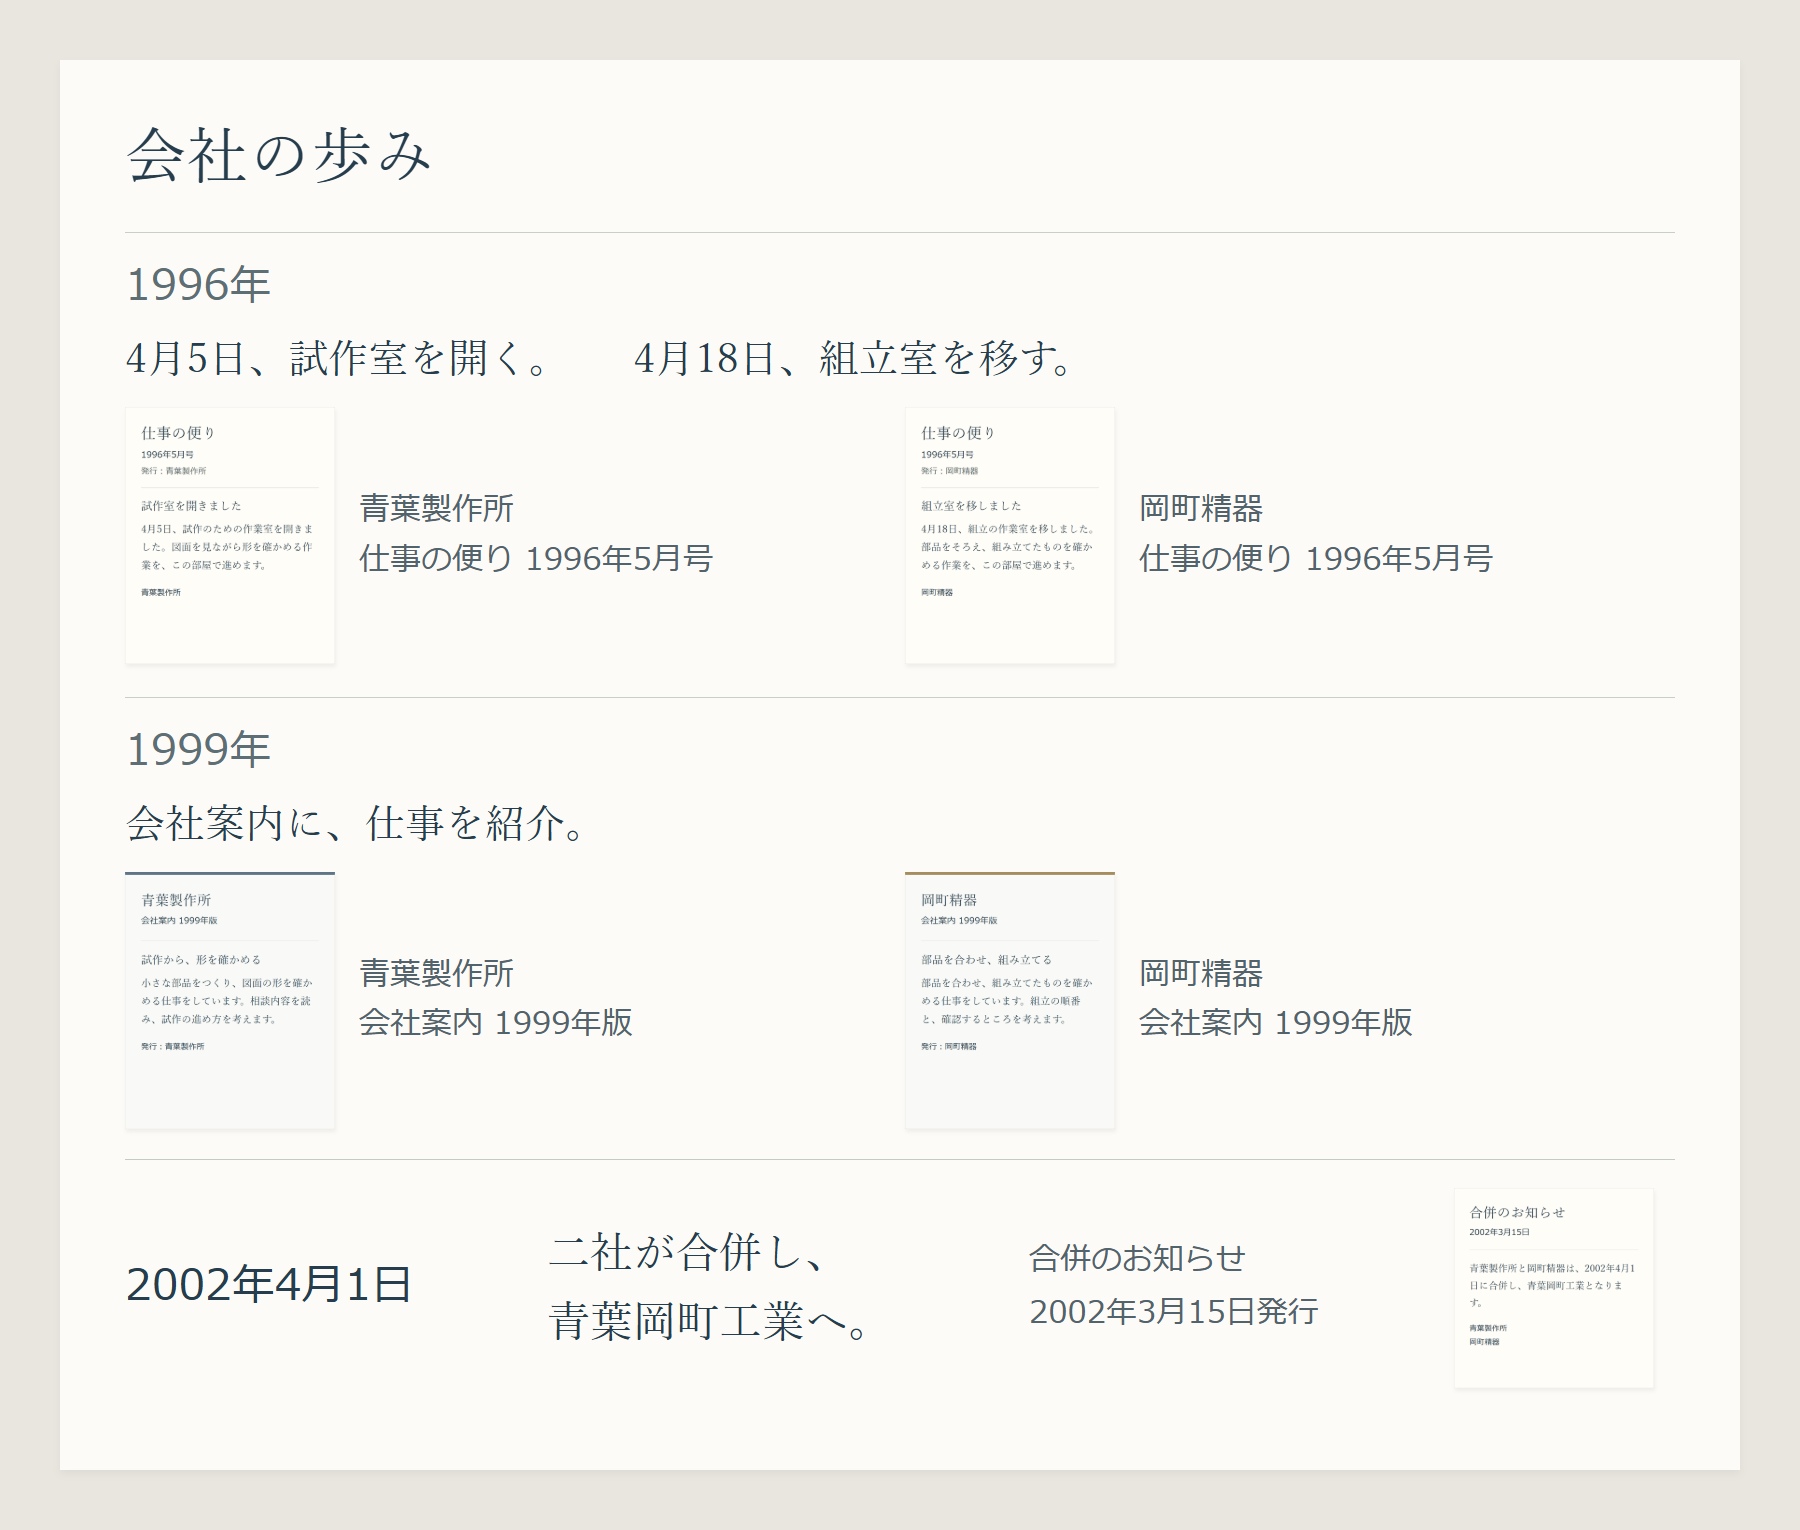Viewport: 1800px width, 1530px height.
Task: Click 青葉製作所 label in the 1999 section
Action: coord(437,973)
